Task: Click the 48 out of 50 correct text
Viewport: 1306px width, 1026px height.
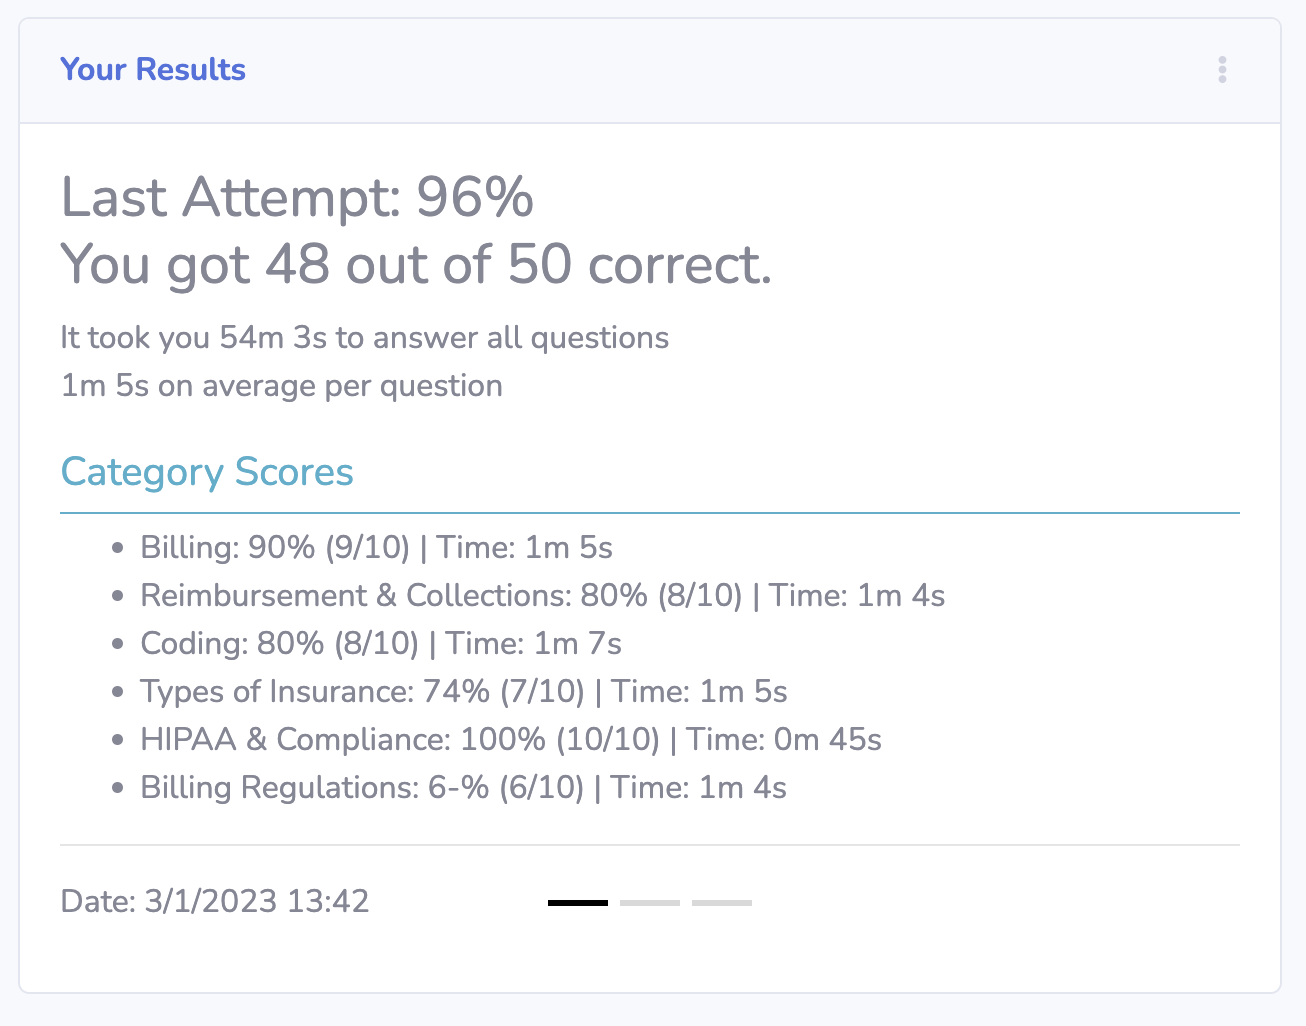Action: pos(416,265)
